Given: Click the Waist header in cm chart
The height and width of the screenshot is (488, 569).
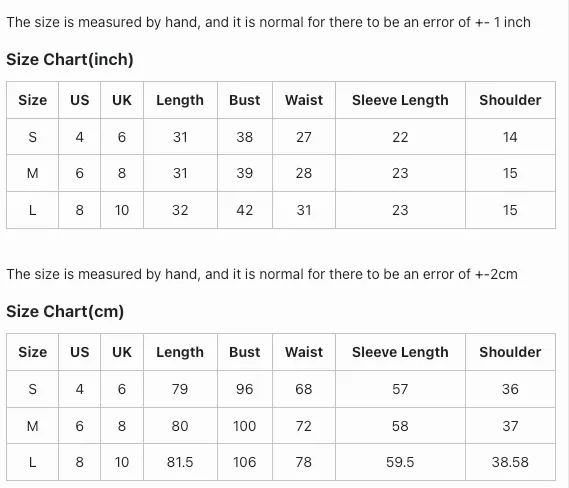Looking at the screenshot, I should [304, 352].
